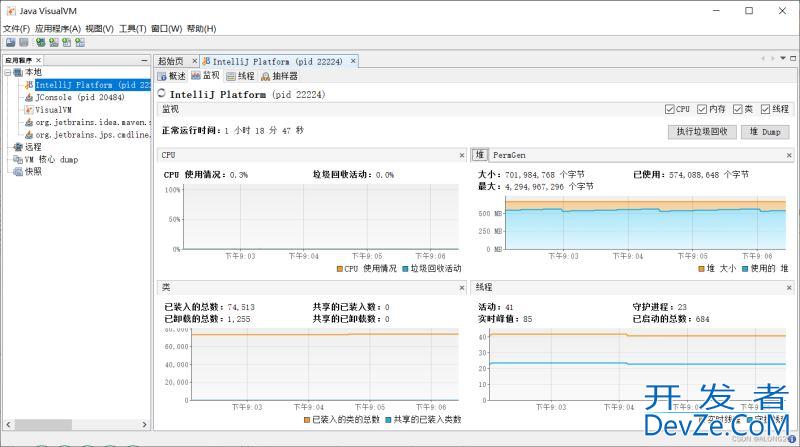The height and width of the screenshot is (447, 800).
Task: Switch to the 概述 tab
Action: pyautogui.click(x=171, y=76)
